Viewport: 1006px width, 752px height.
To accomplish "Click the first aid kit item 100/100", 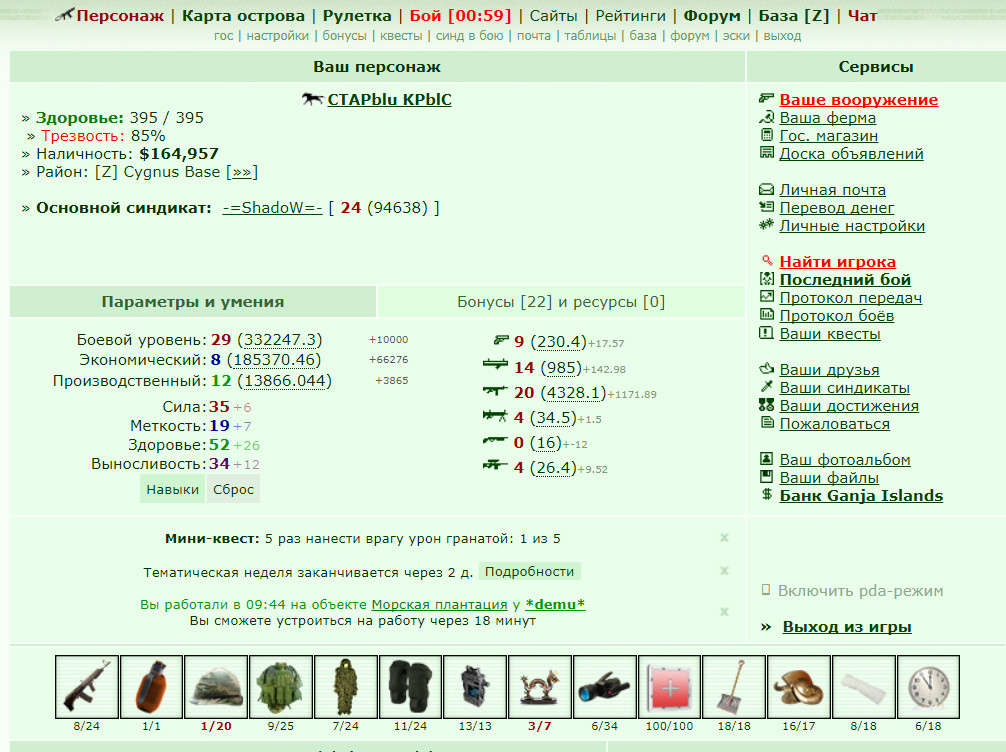I will pos(669,687).
